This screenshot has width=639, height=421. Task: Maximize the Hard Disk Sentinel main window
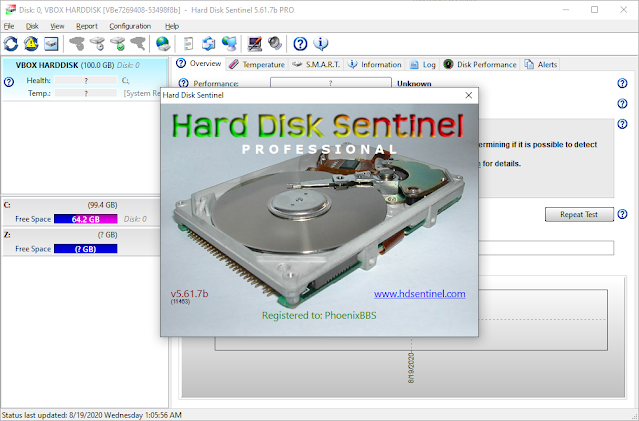pos(595,10)
